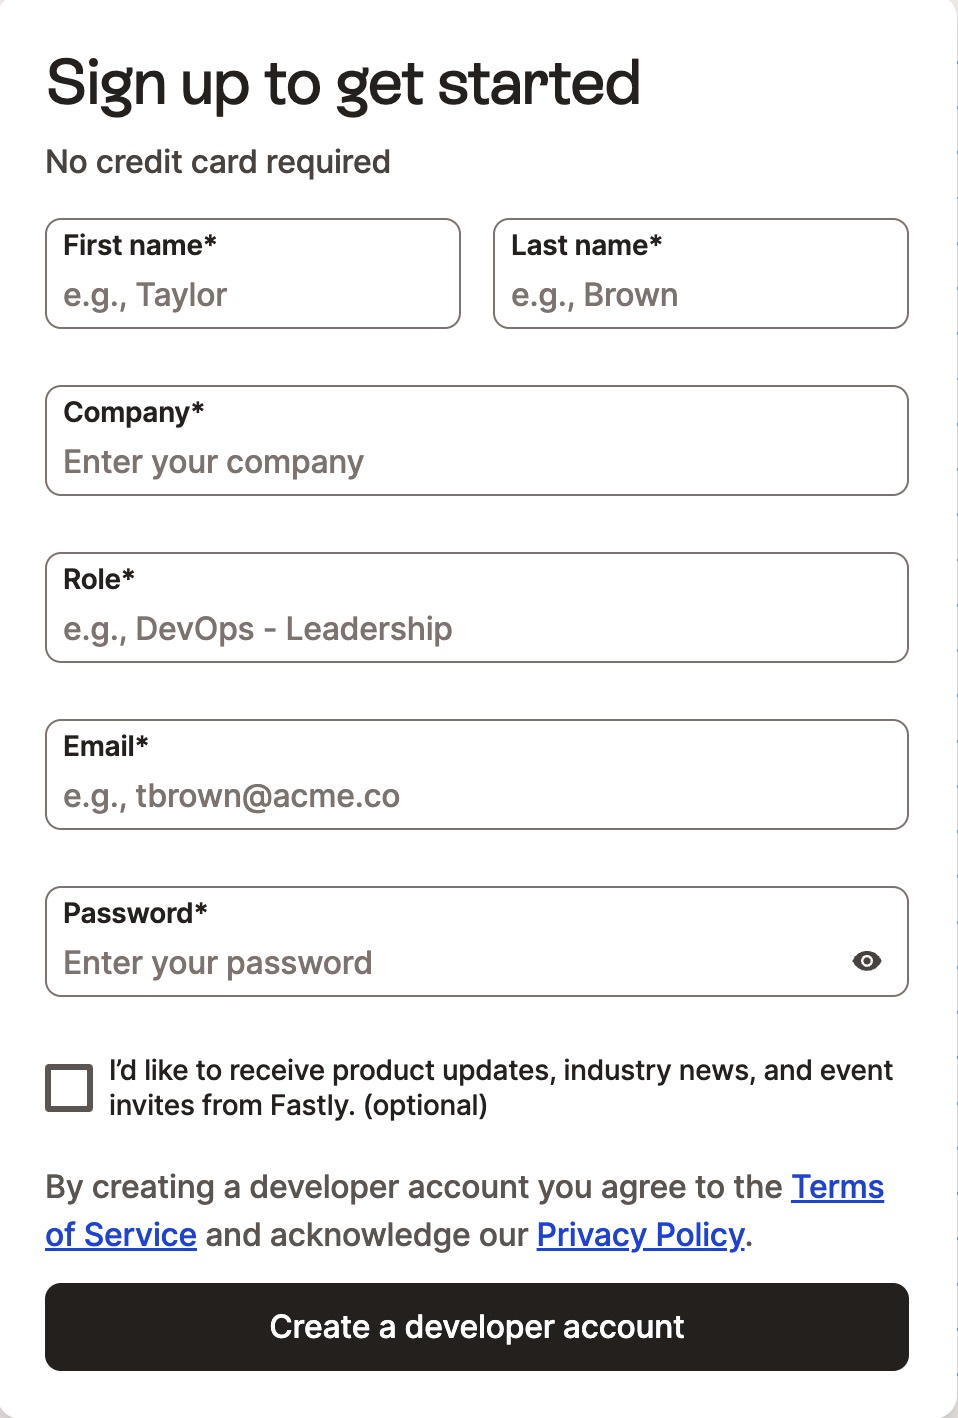
Task: Click the 'First name*' label
Action: point(140,245)
